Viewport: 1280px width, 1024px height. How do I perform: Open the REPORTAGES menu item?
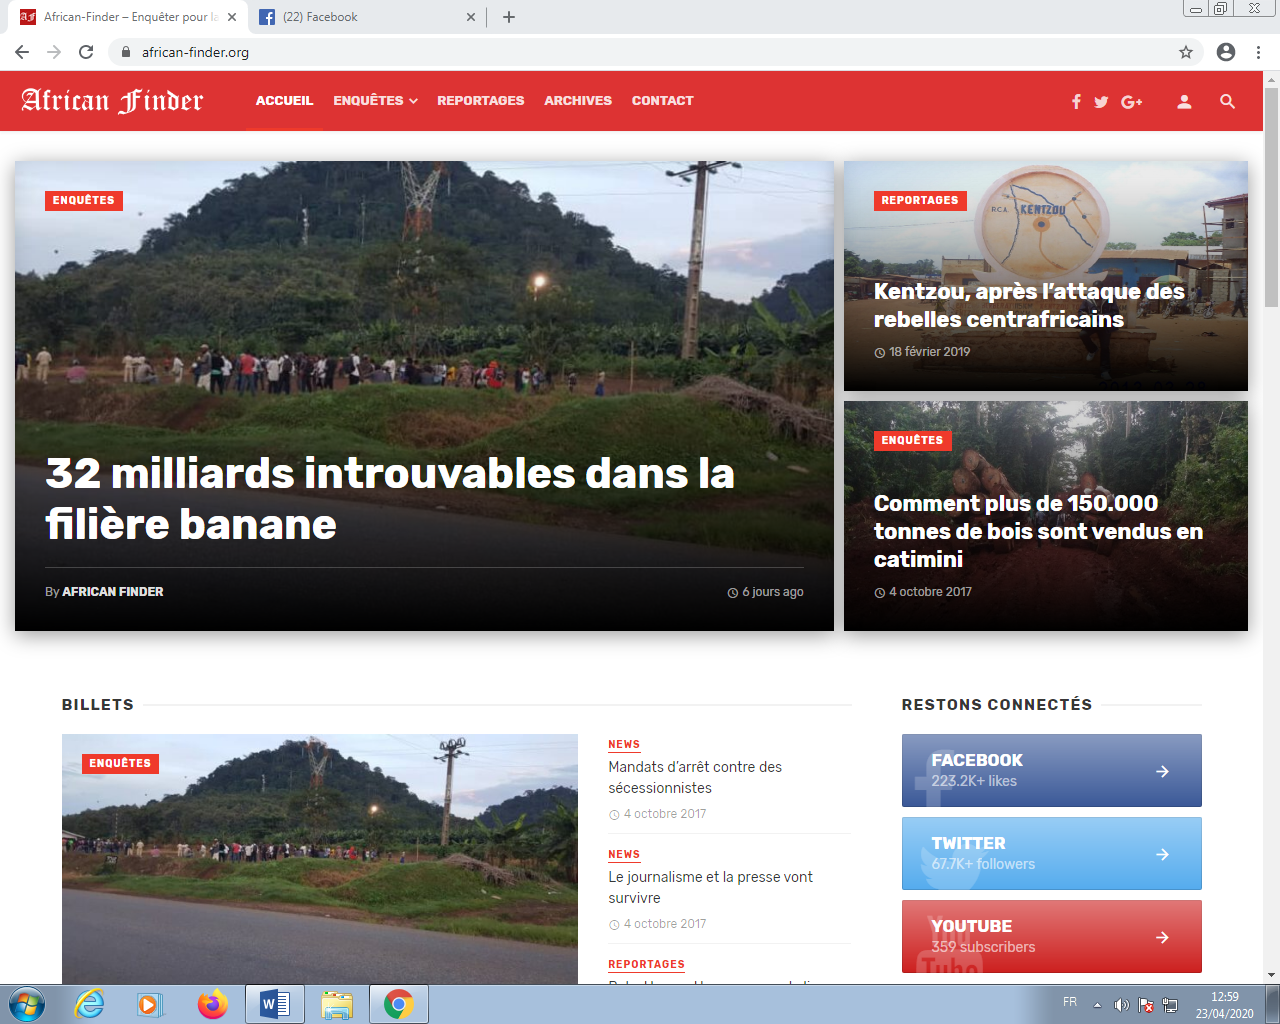click(480, 100)
